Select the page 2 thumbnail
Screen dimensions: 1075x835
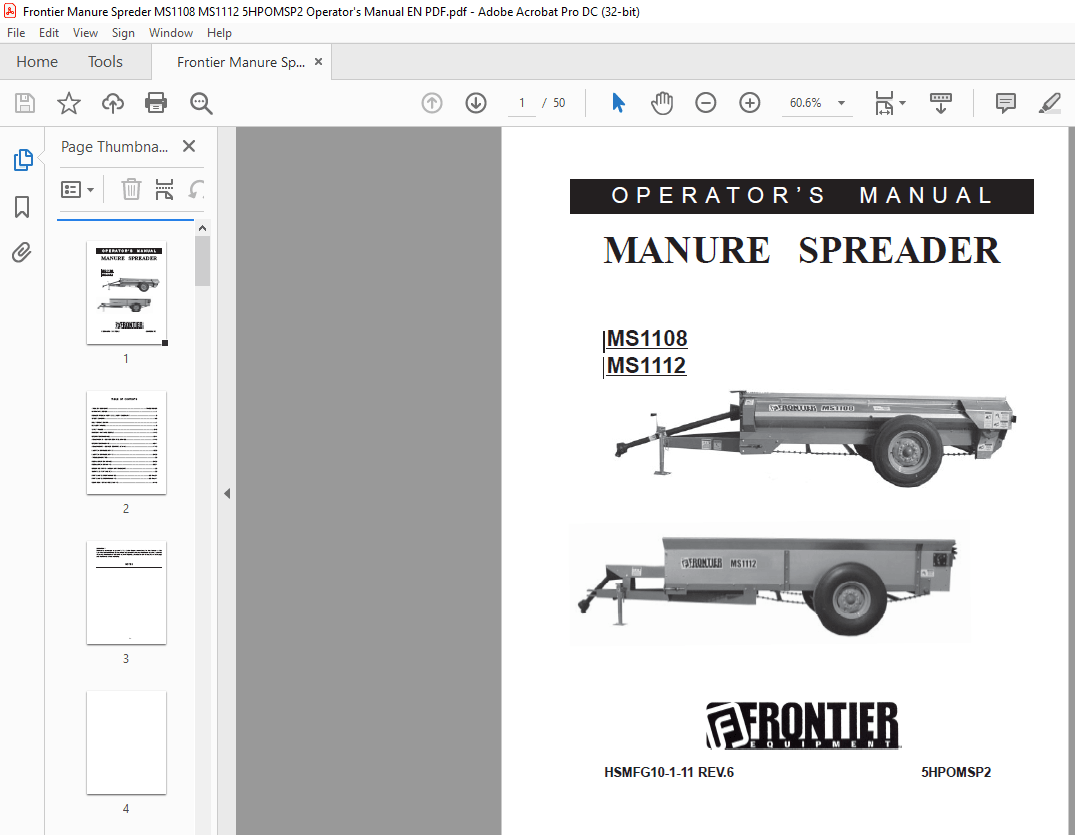pos(126,443)
